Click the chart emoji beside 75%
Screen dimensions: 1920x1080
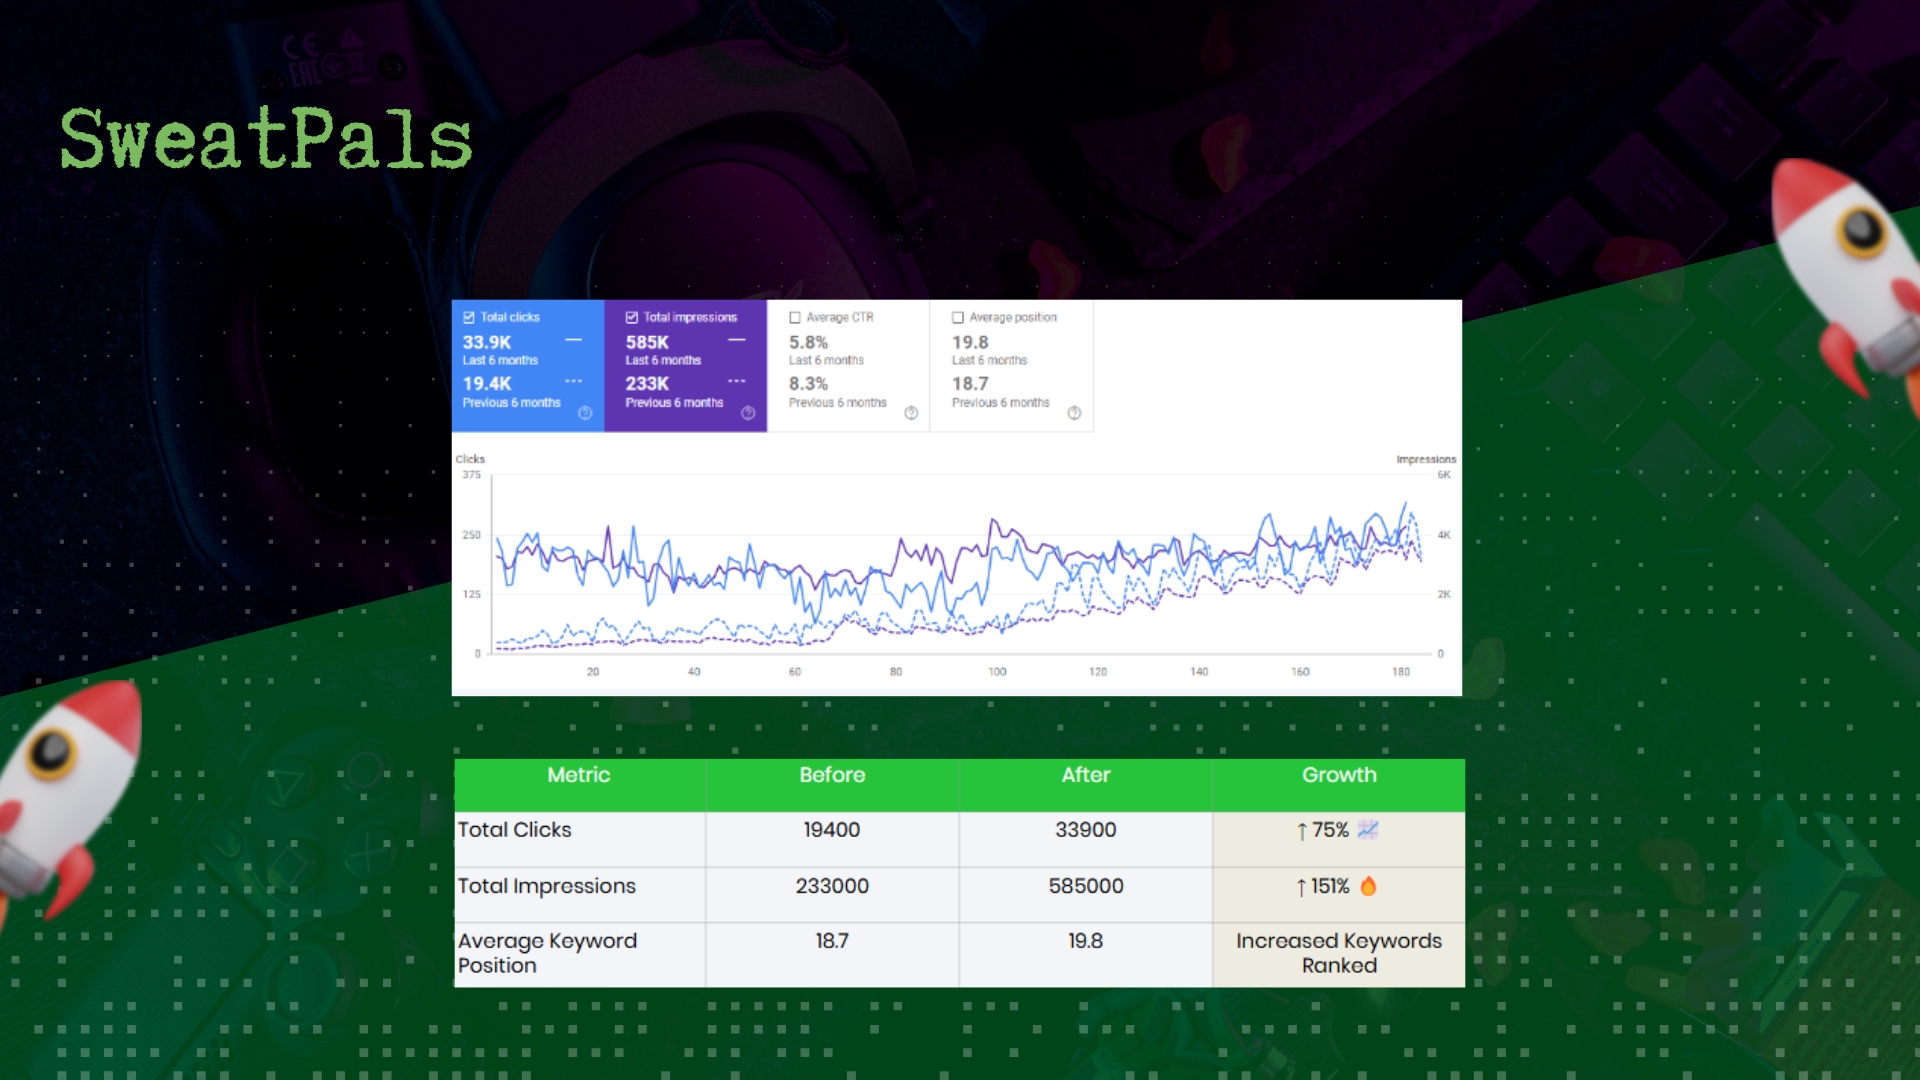click(1367, 830)
